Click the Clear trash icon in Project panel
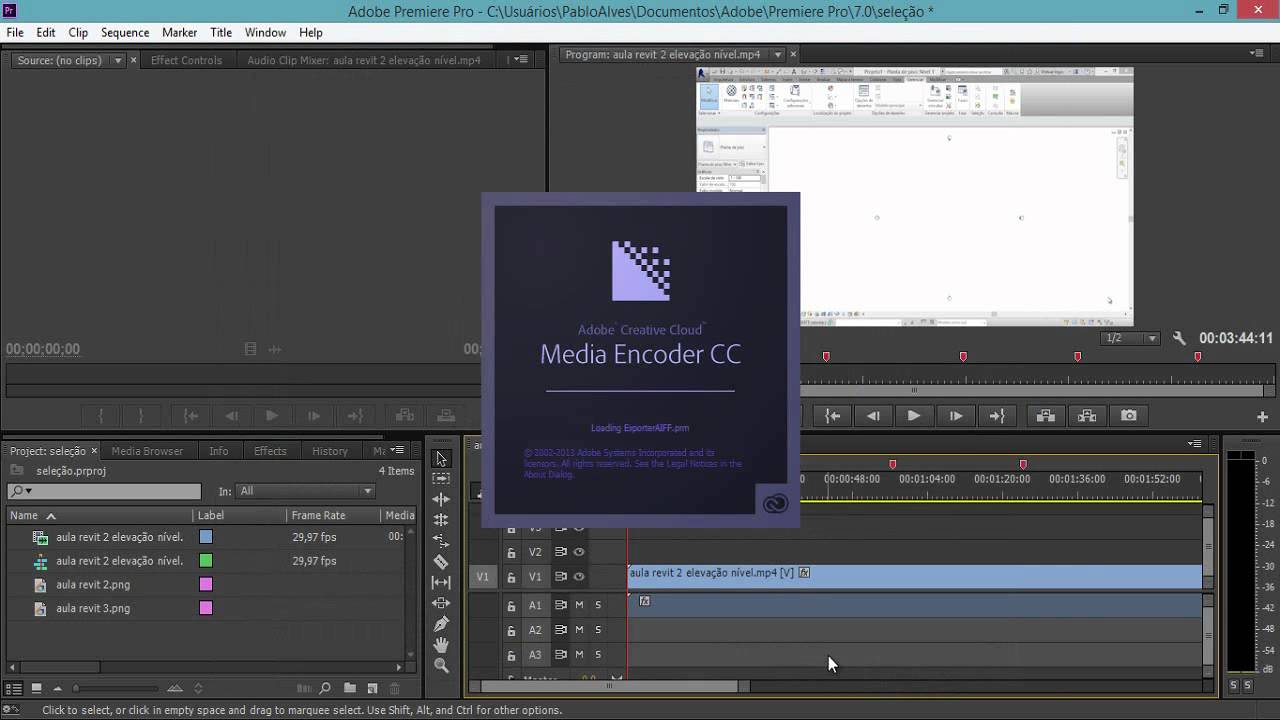This screenshot has width=1280, height=720. [x=394, y=688]
